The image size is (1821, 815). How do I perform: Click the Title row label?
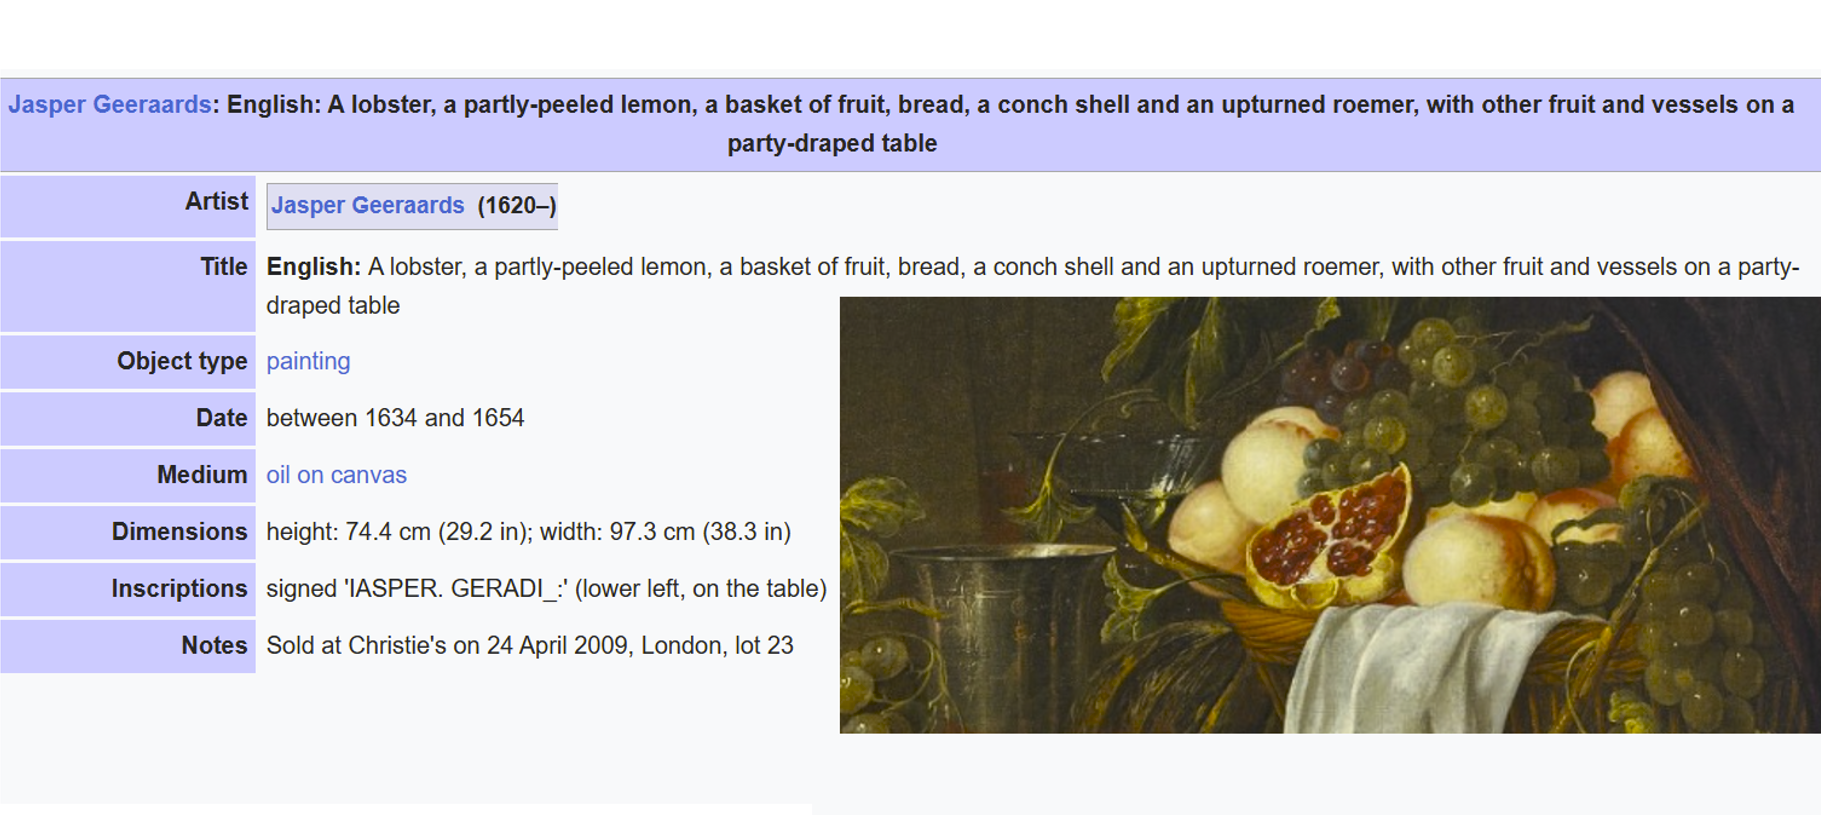click(x=128, y=286)
